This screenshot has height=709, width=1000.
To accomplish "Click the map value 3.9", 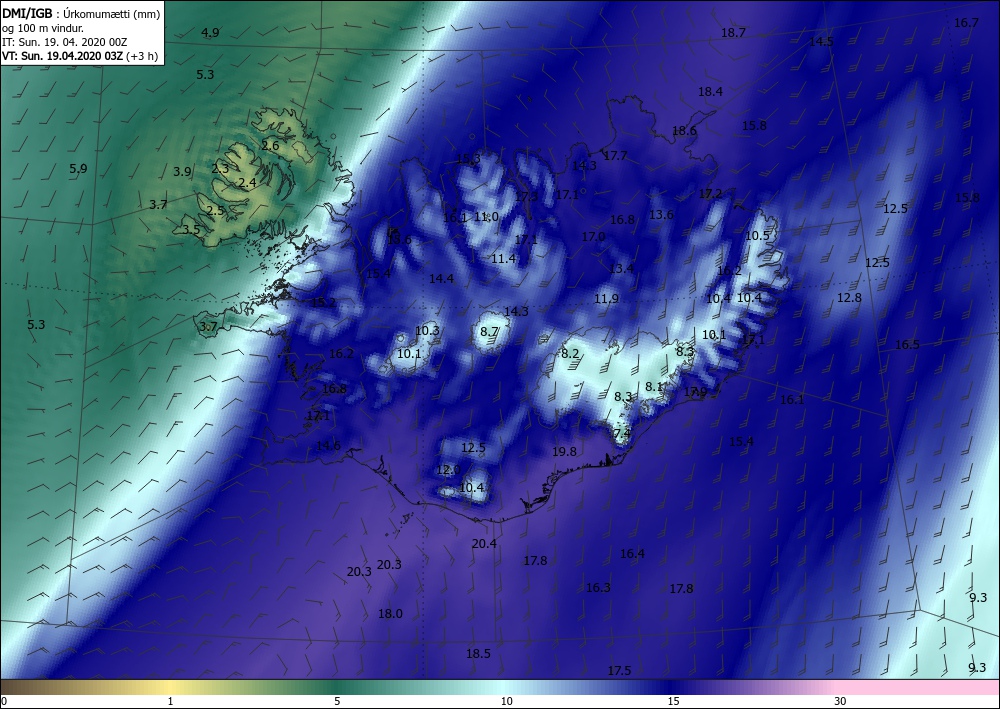I will [182, 172].
